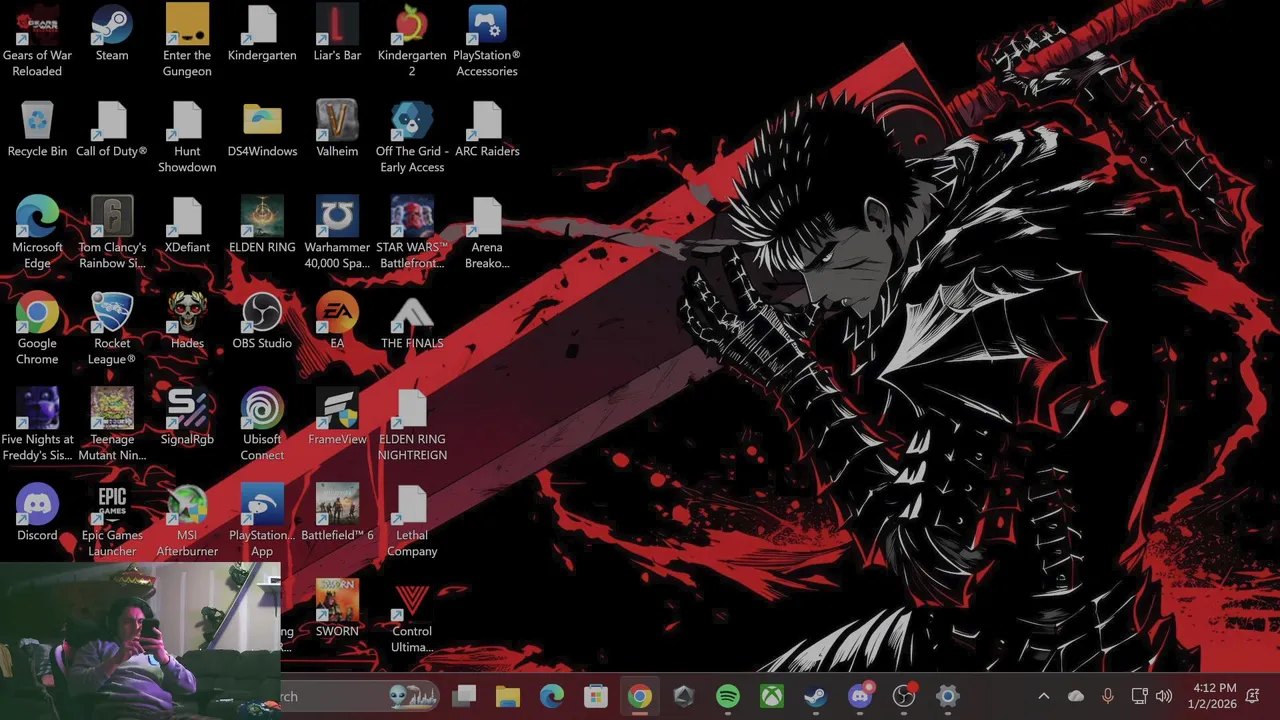1280x720 pixels.
Task: Launch the Rocket League shortcut
Action: (x=112, y=329)
